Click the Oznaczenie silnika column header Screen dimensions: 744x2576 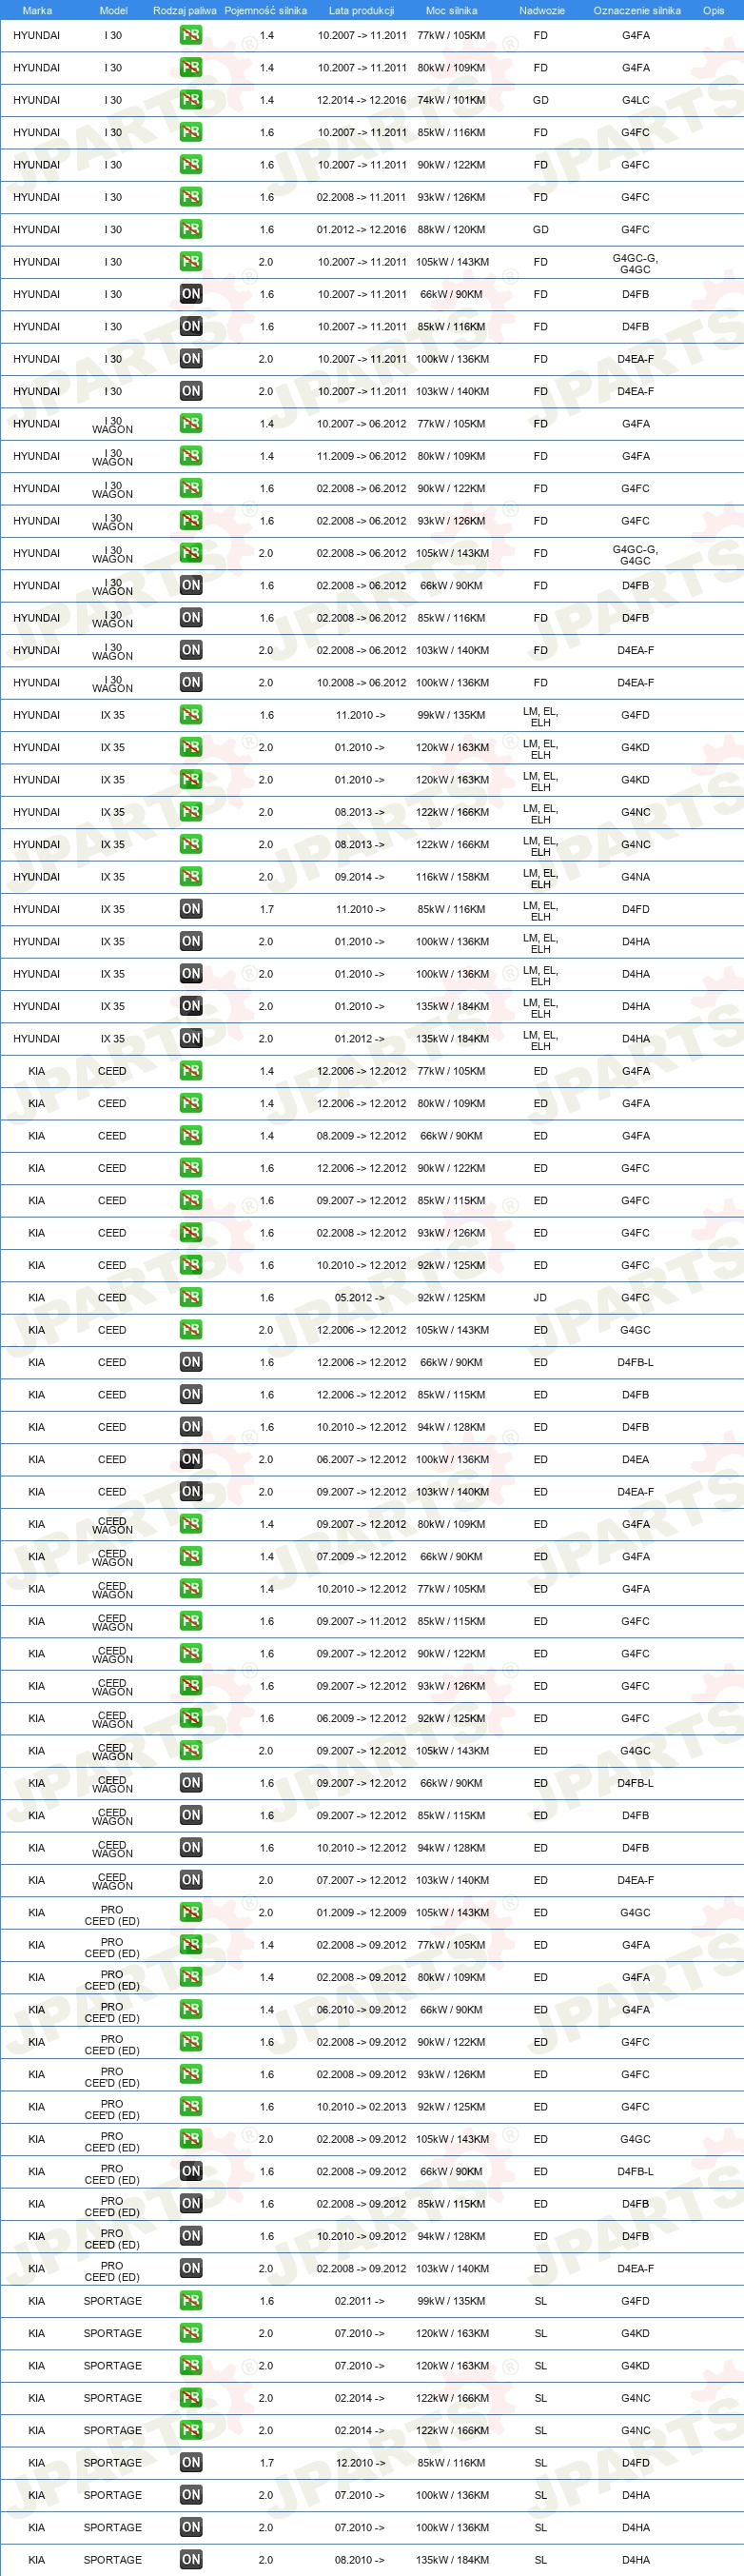pyautogui.click(x=636, y=10)
